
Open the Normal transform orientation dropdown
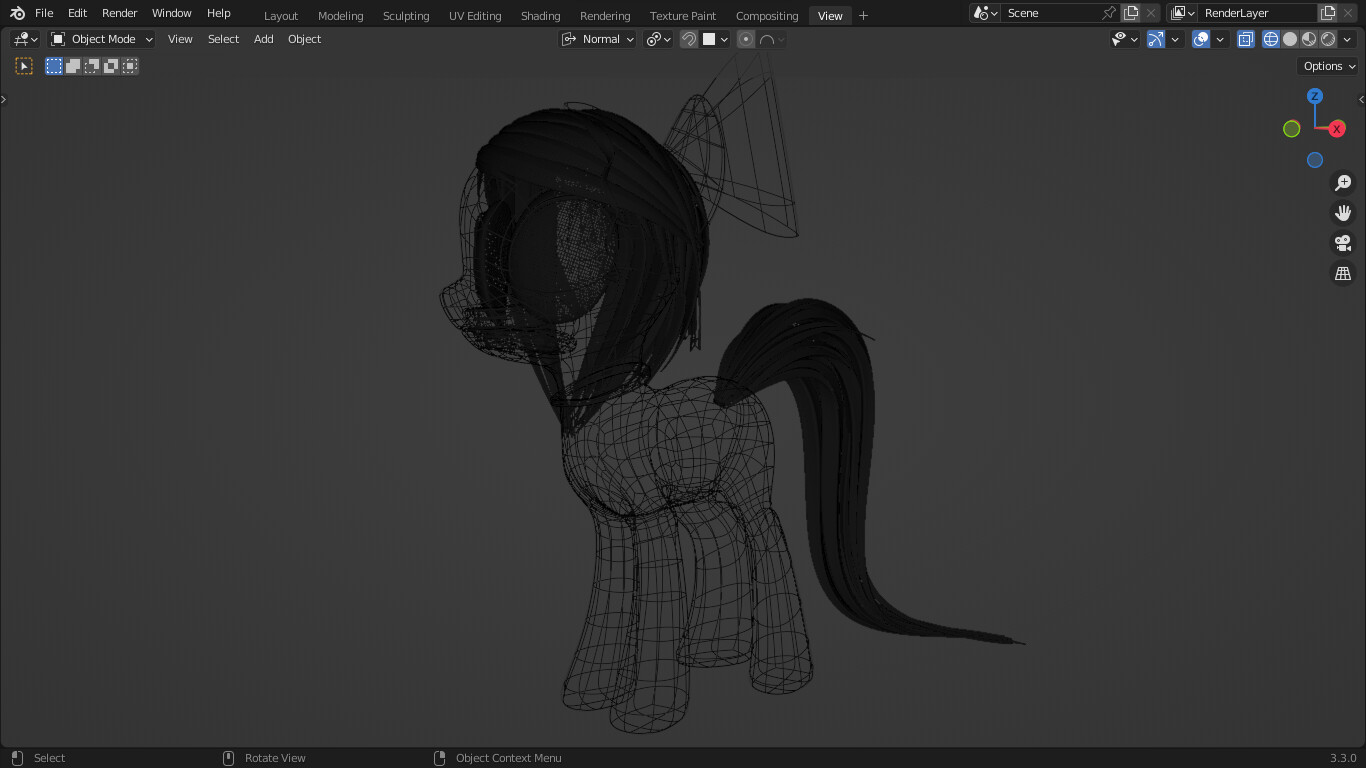coord(598,39)
